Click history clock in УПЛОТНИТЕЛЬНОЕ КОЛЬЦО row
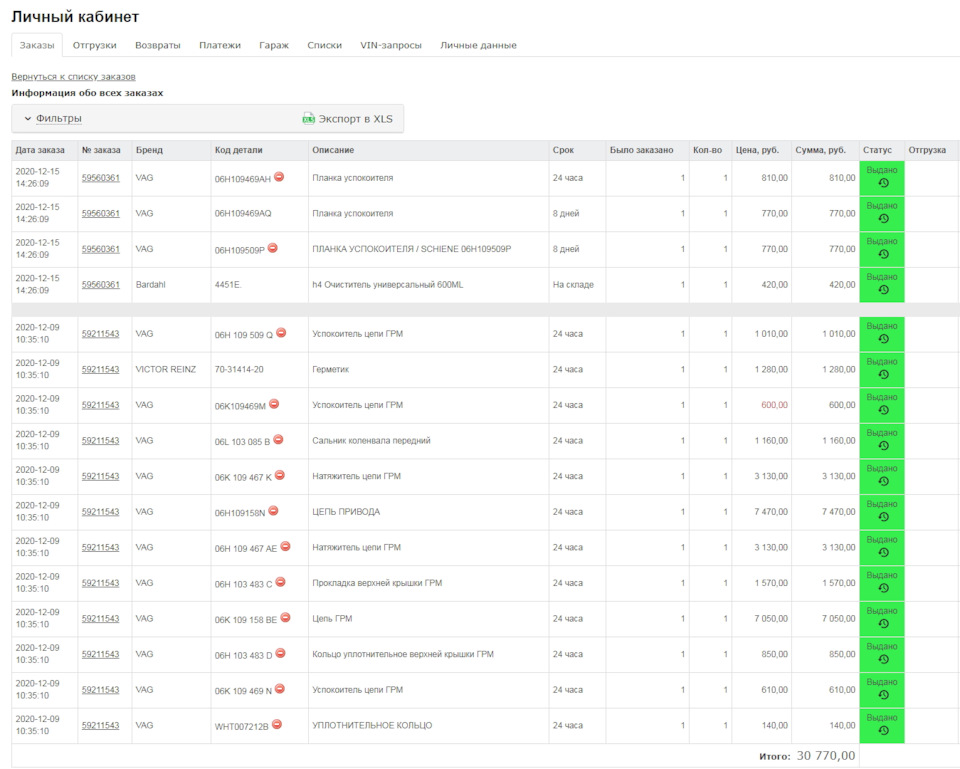This screenshot has width=960, height=769. pos(883,731)
